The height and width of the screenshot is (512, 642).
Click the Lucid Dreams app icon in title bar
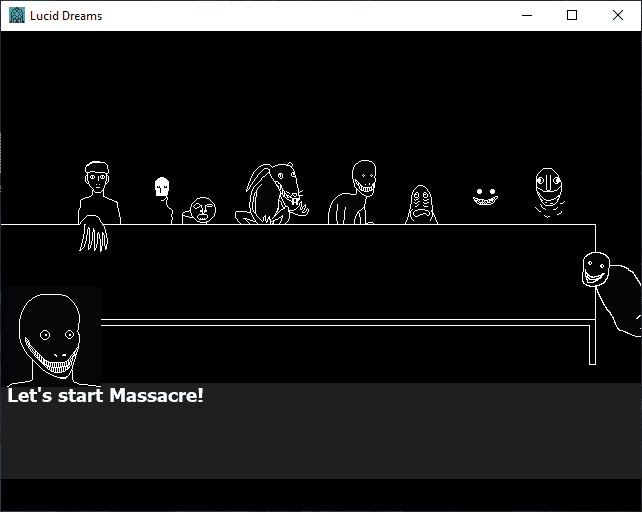(x=16, y=15)
